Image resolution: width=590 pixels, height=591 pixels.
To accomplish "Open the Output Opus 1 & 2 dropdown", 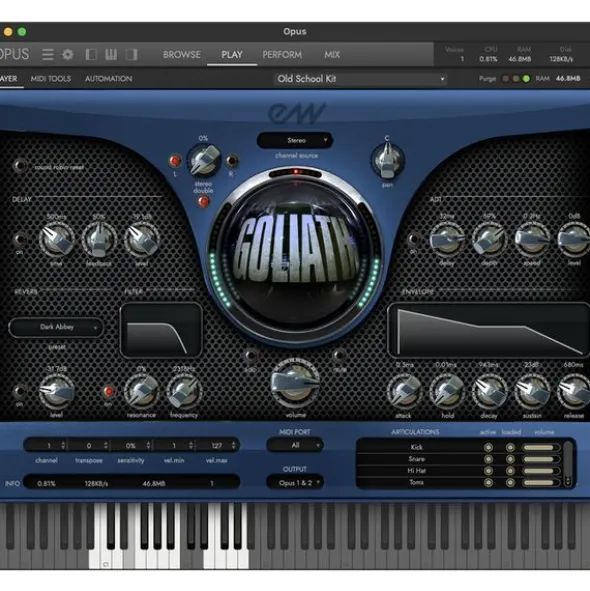I will coord(295,483).
